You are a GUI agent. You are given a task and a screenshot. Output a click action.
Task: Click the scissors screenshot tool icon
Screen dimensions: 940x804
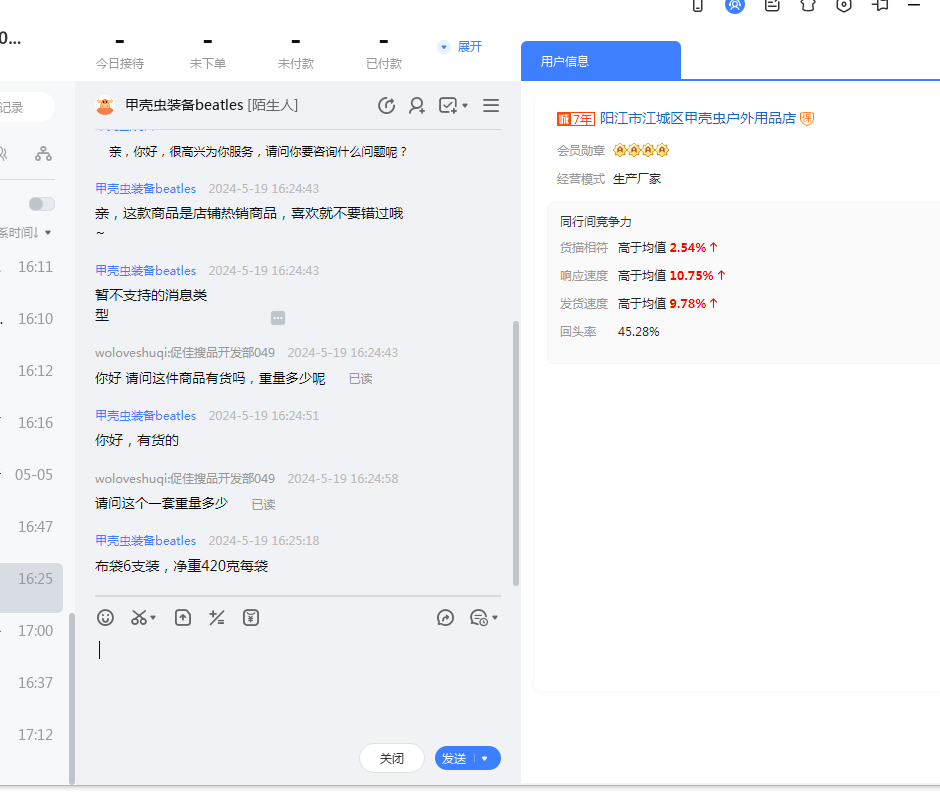139,618
